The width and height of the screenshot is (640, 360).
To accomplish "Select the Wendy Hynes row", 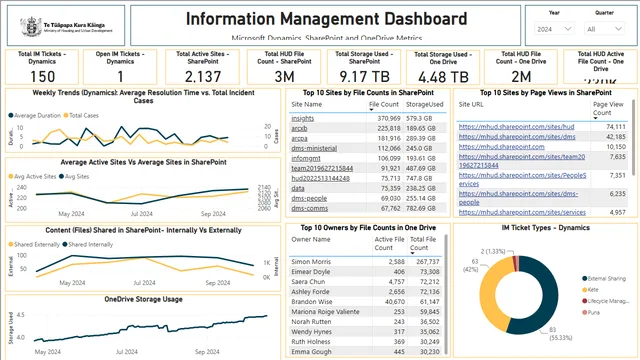I will pos(366,332).
